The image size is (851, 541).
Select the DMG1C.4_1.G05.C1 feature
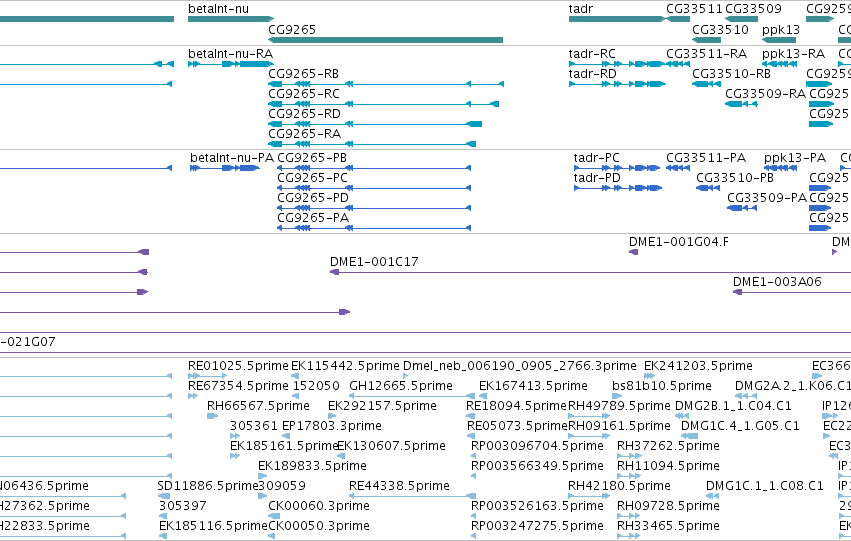689,436
